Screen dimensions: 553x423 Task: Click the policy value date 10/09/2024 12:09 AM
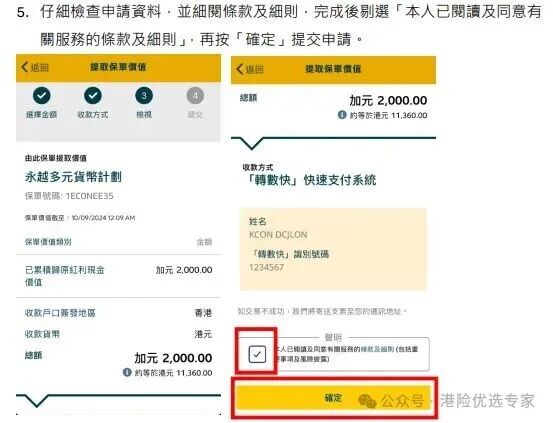click(x=103, y=218)
